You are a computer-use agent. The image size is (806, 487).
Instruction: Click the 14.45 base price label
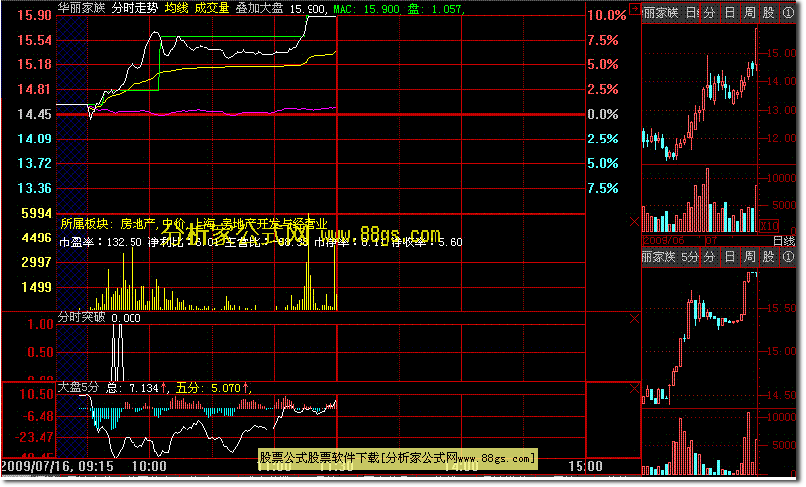[34, 114]
